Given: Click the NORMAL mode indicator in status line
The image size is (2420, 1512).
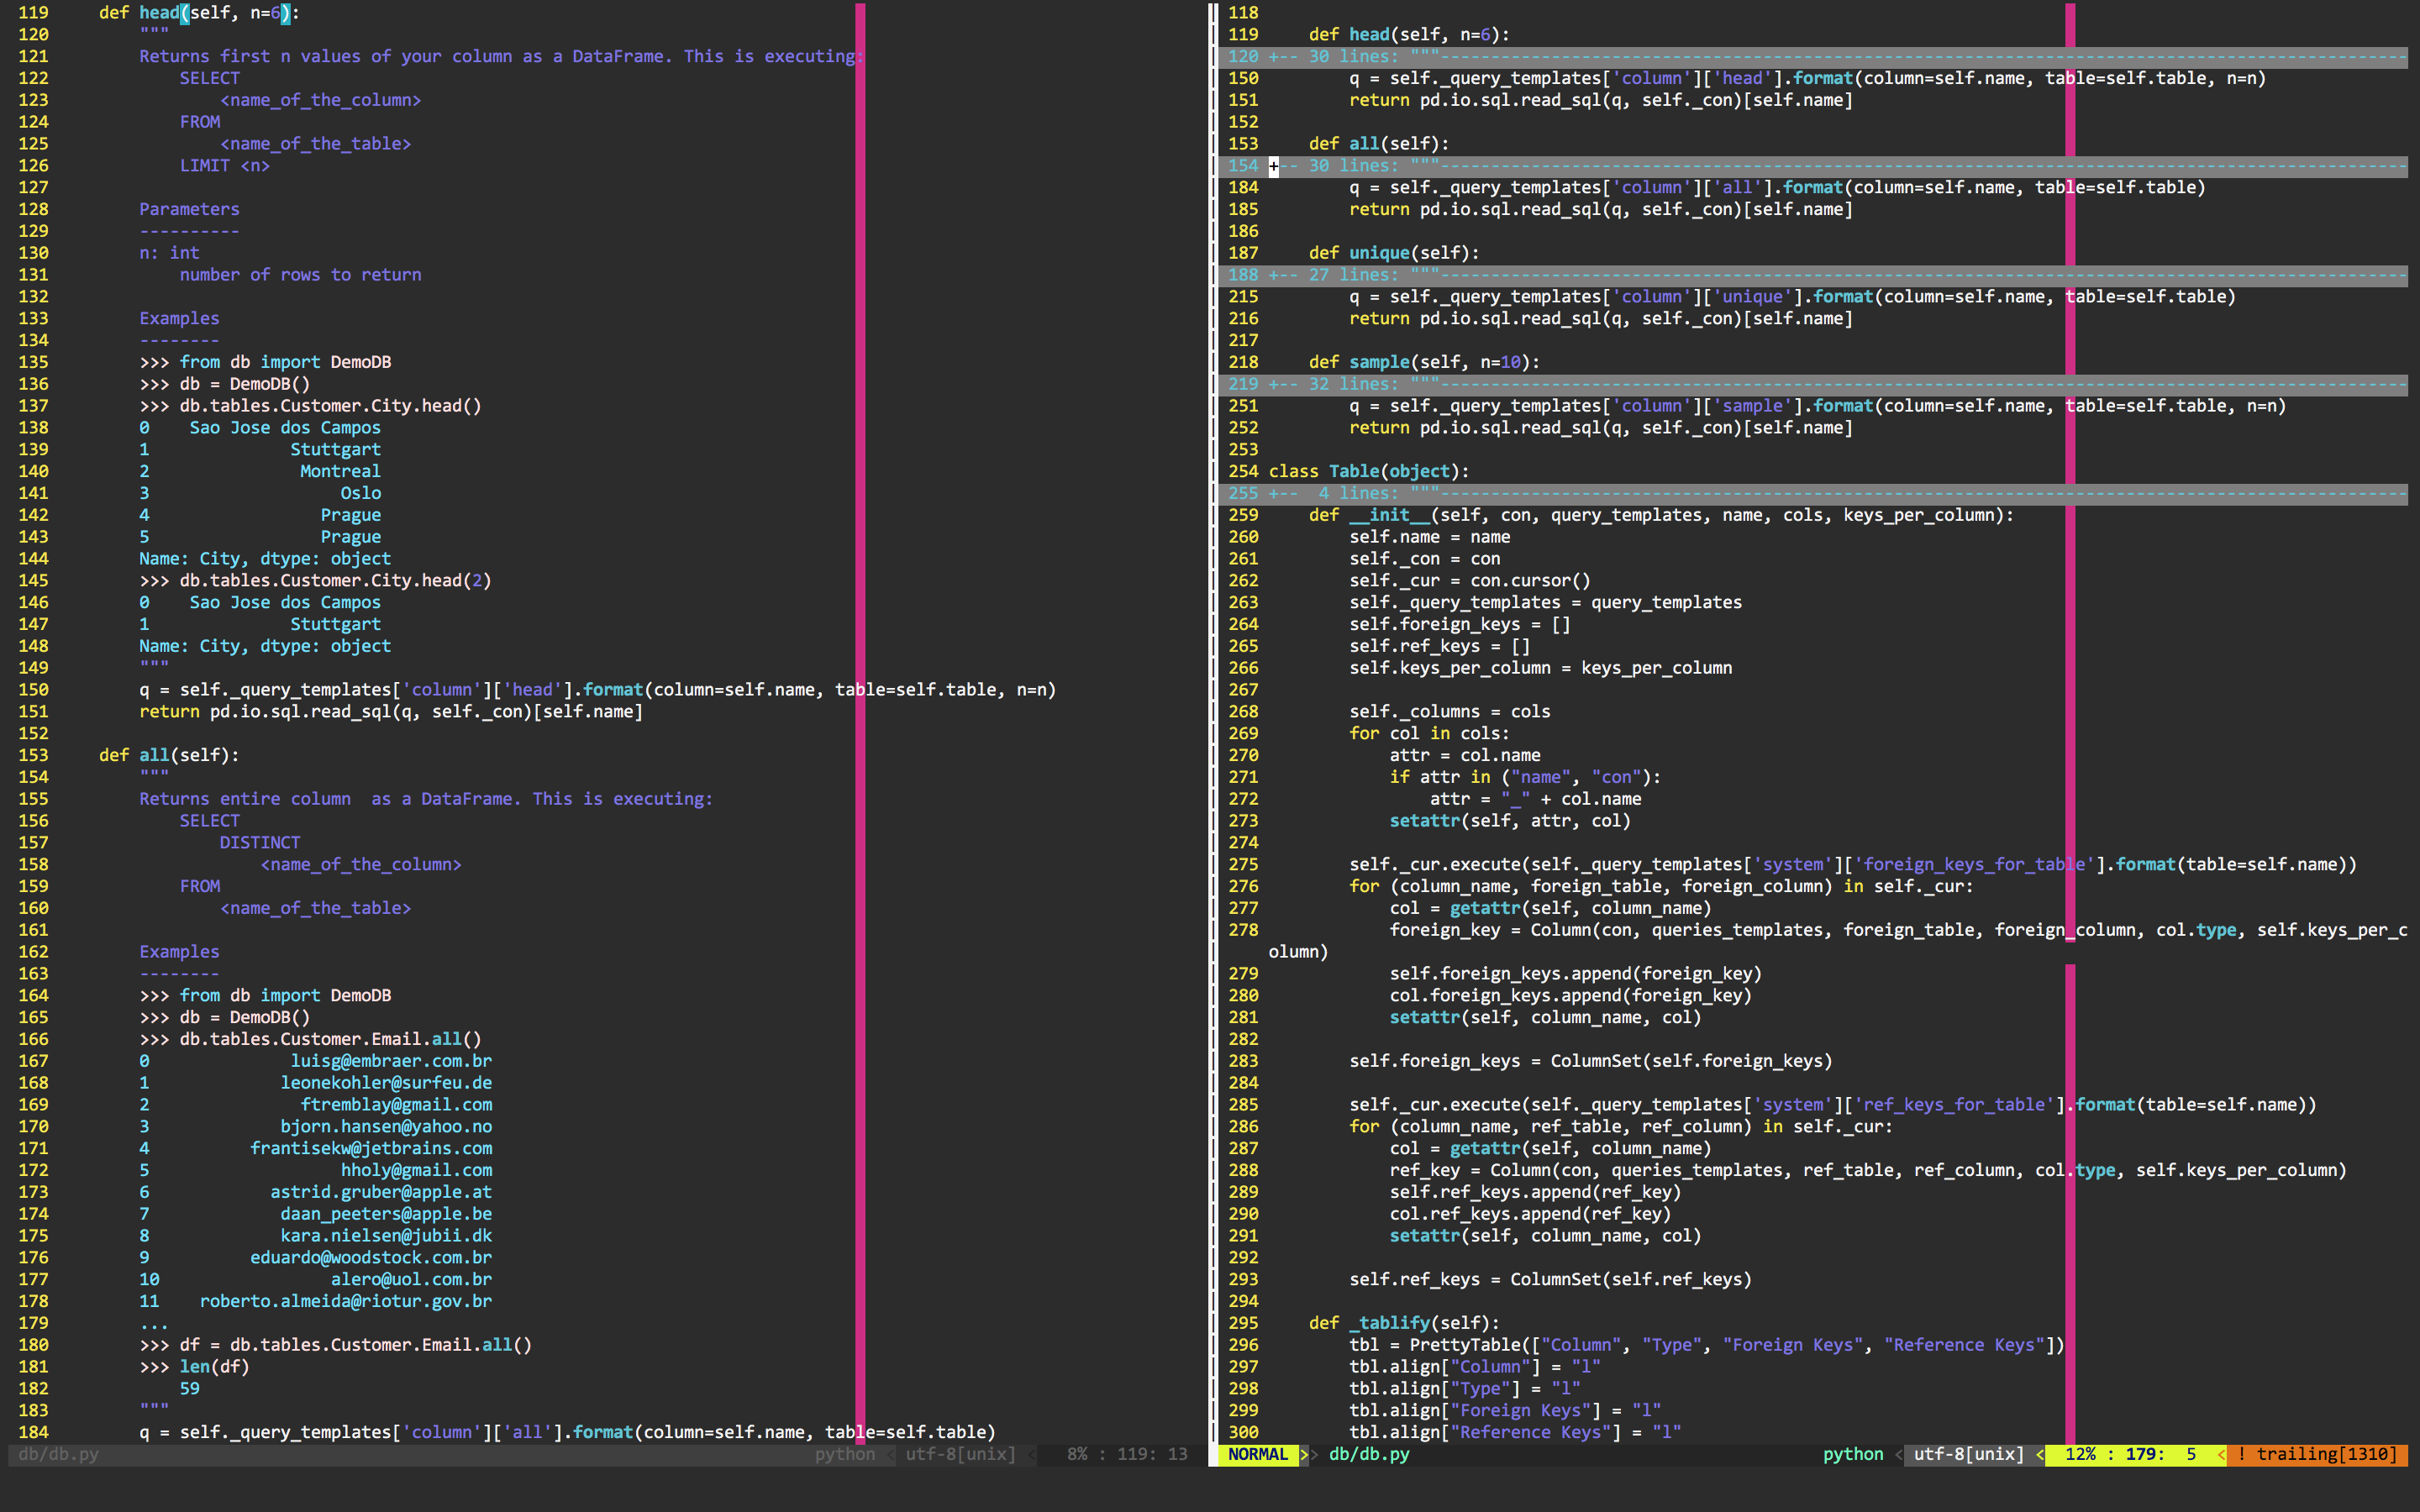Looking at the screenshot, I should pos(1257,1454).
